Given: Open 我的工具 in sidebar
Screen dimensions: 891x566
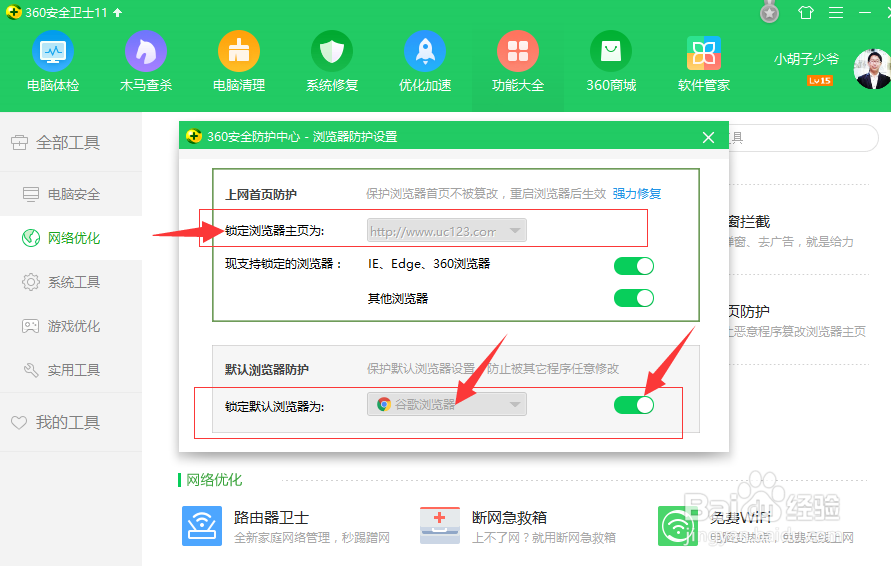Looking at the screenshot, I should [71, 422].
